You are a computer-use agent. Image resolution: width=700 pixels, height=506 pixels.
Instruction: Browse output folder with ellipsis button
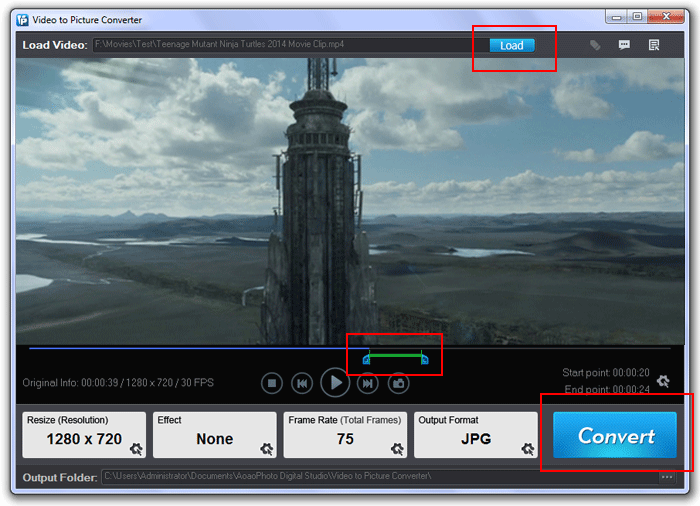click(667, 477)
